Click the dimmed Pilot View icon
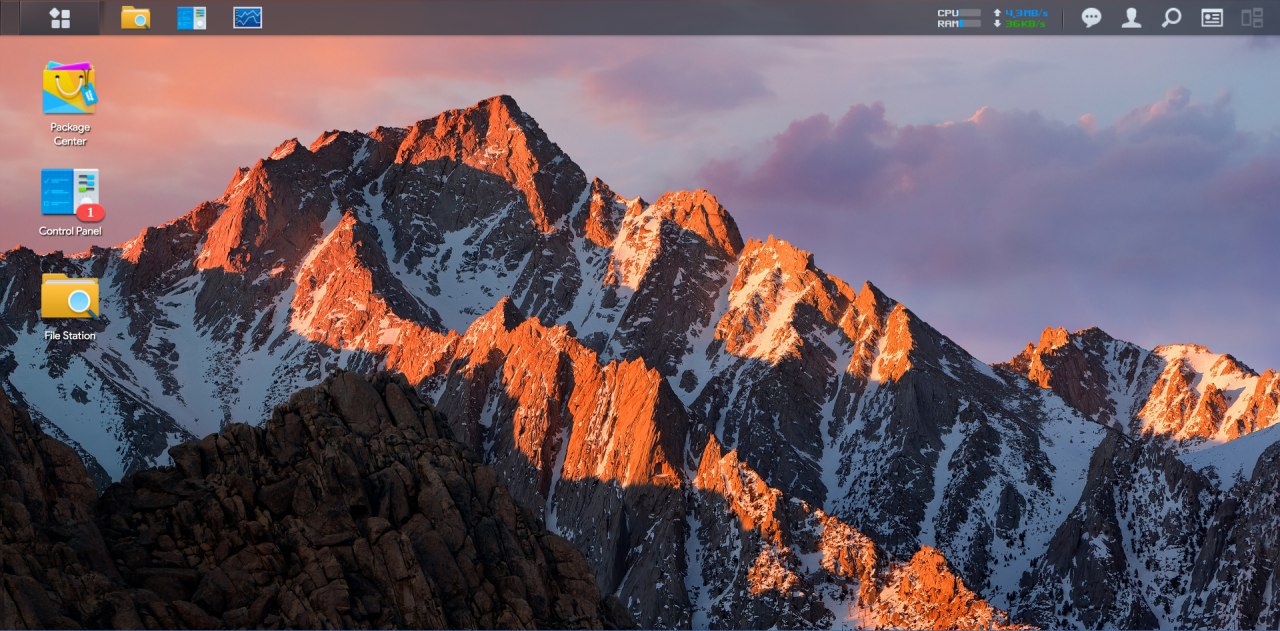Image resolution: width=1280 pixels, height=631 pixels. pyautogui.click(x=1252, y=18)
